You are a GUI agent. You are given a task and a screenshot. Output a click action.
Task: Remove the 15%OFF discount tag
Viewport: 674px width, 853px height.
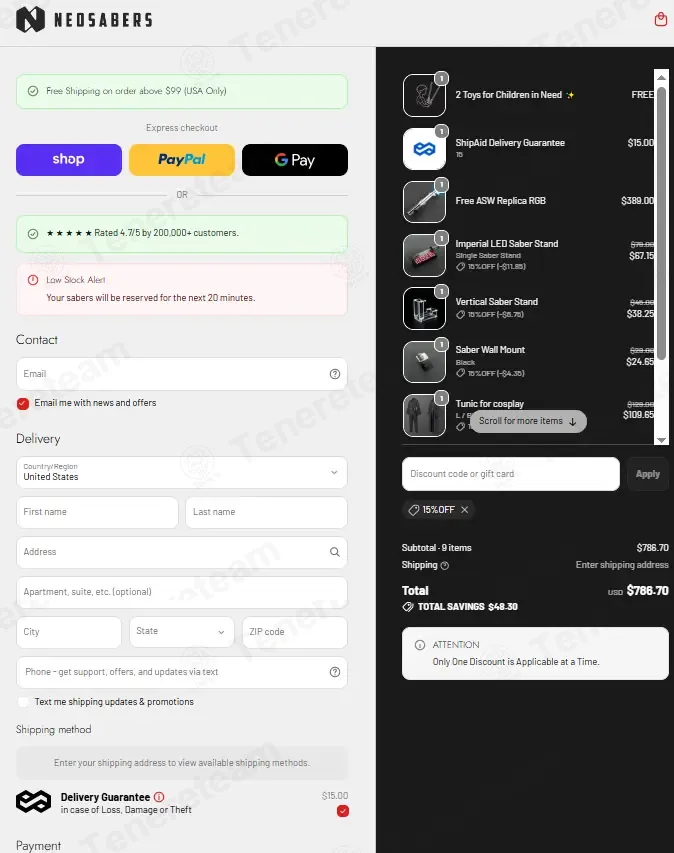coord(465,510)
